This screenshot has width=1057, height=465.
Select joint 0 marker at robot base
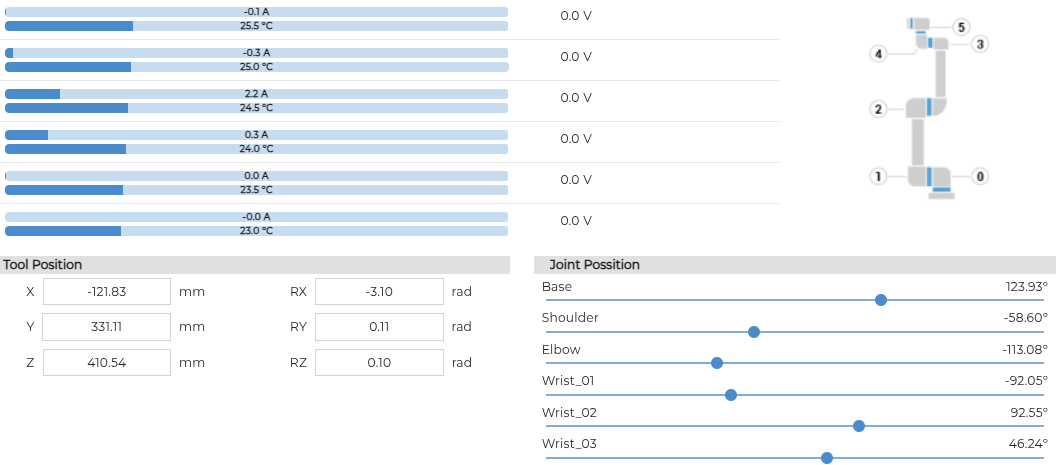(980, 177)
